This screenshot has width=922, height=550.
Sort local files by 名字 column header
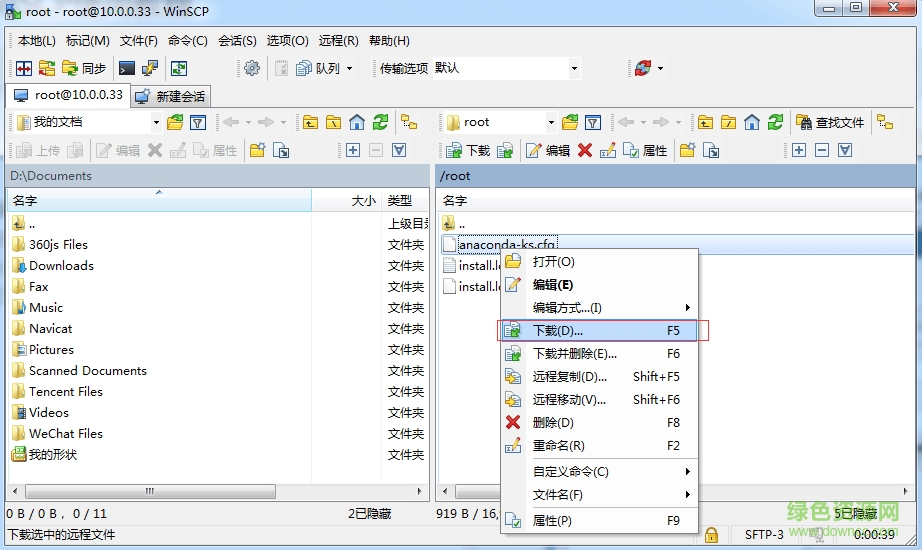[x=25, y=201]
